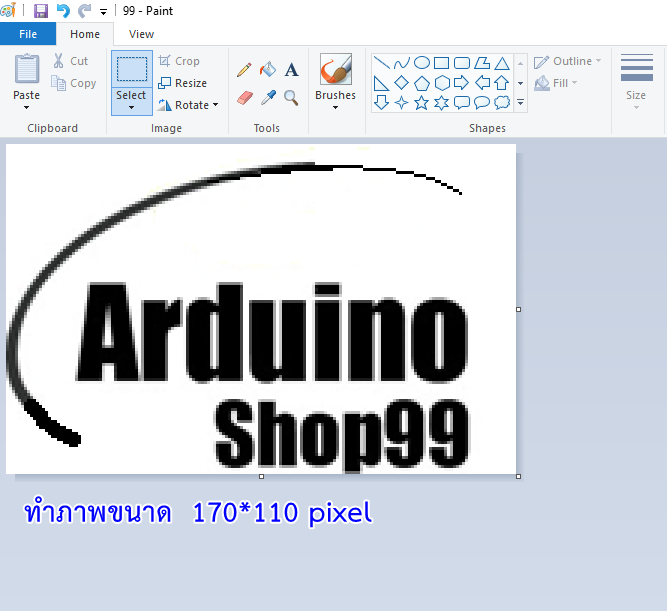Click the canvas bottom-right corner handle
The image size is (667, 611).
(519, 477)
